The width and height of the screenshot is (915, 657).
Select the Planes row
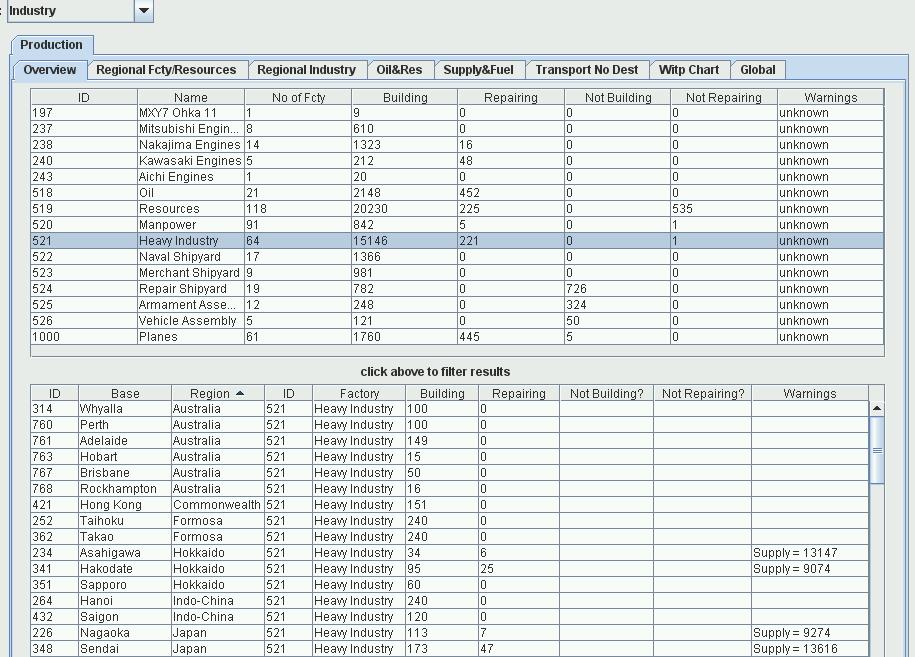click(x=457, y=337)
